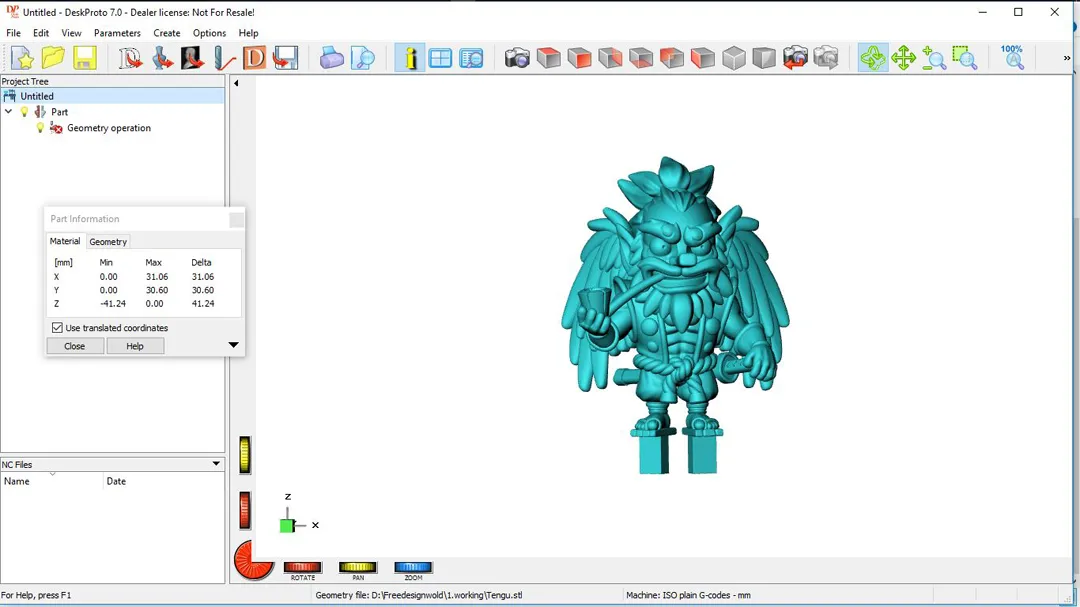Sort NC files by Date column
This screenshot has height=607, width=1080.
click(x=164, y=482)
